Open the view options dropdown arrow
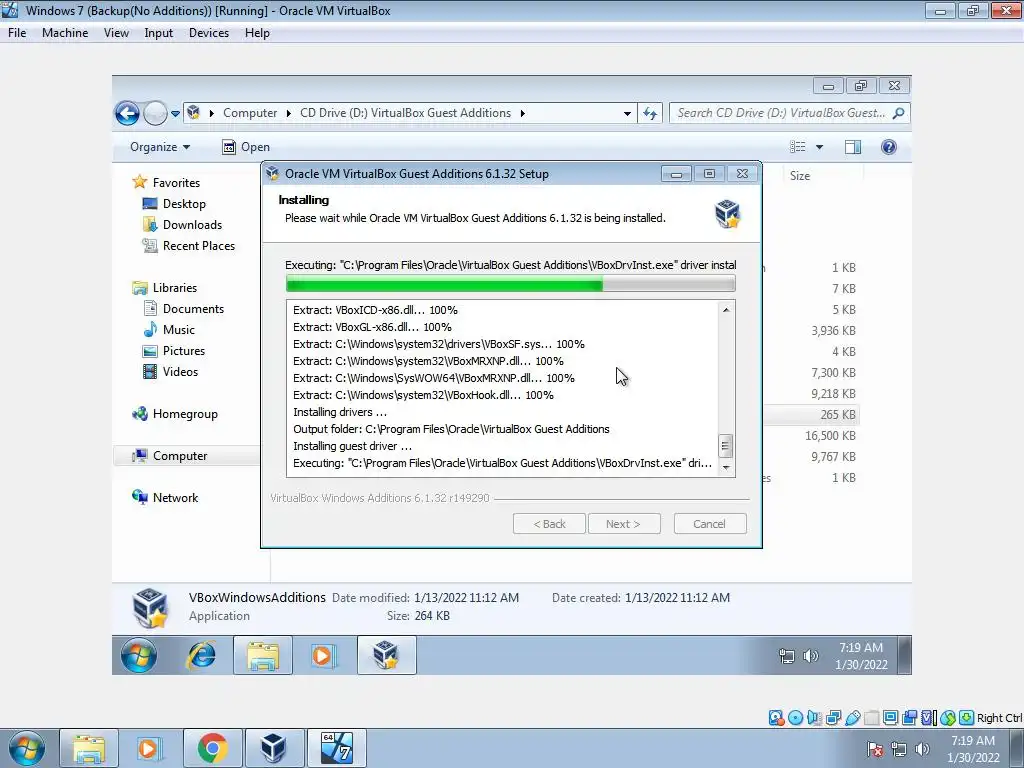 [819, 147]
